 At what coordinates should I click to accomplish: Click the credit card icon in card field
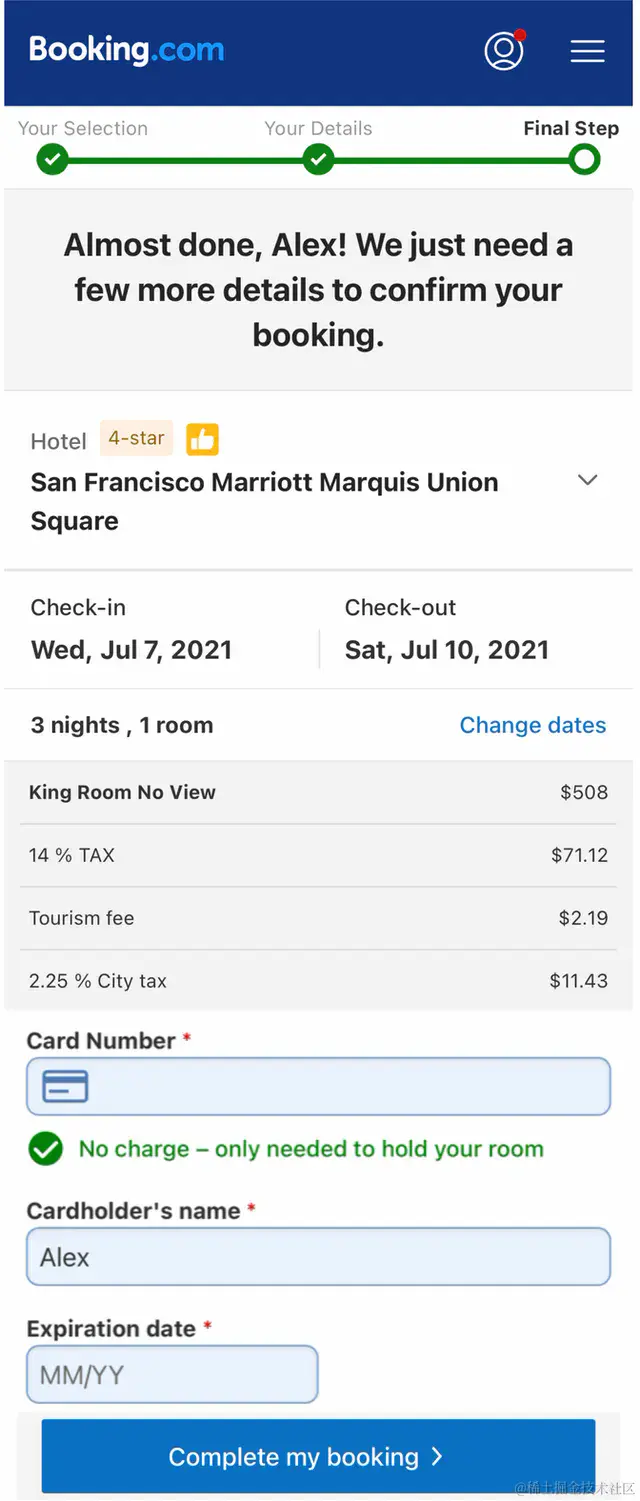66,1086
